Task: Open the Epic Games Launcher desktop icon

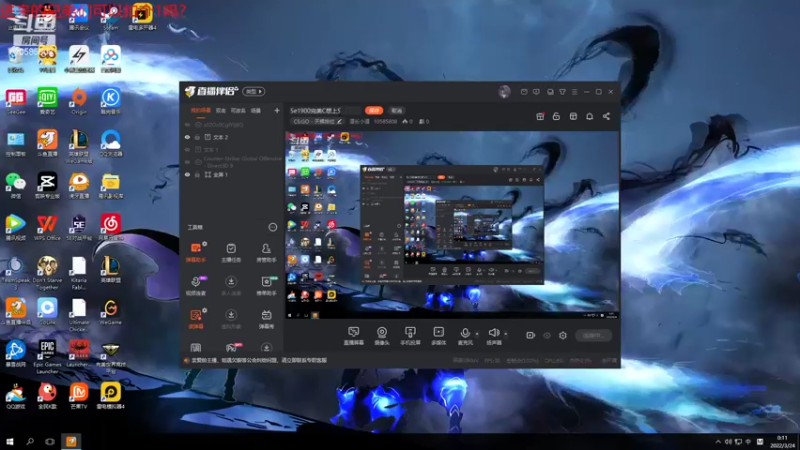Action: click(47, 357)
